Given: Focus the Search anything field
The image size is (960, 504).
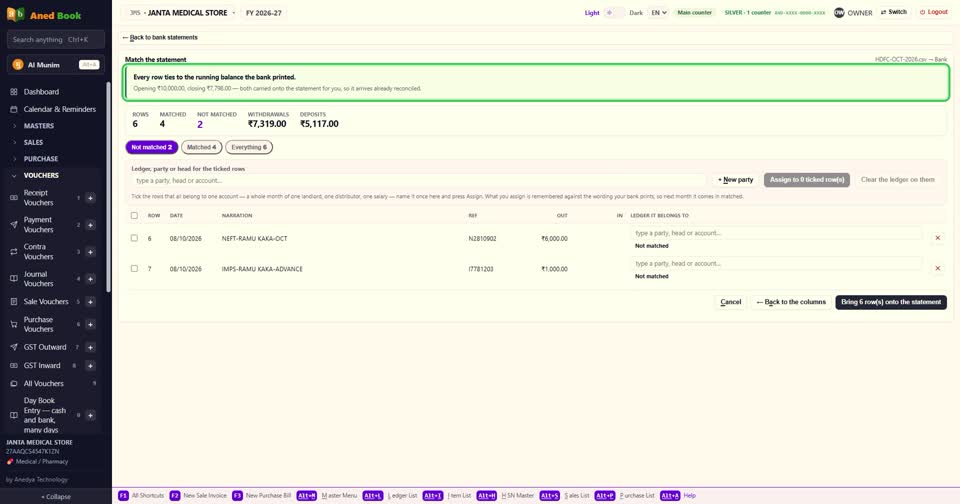Looking at the screenshot, I should pyautogui.click(x=56, y=39).
